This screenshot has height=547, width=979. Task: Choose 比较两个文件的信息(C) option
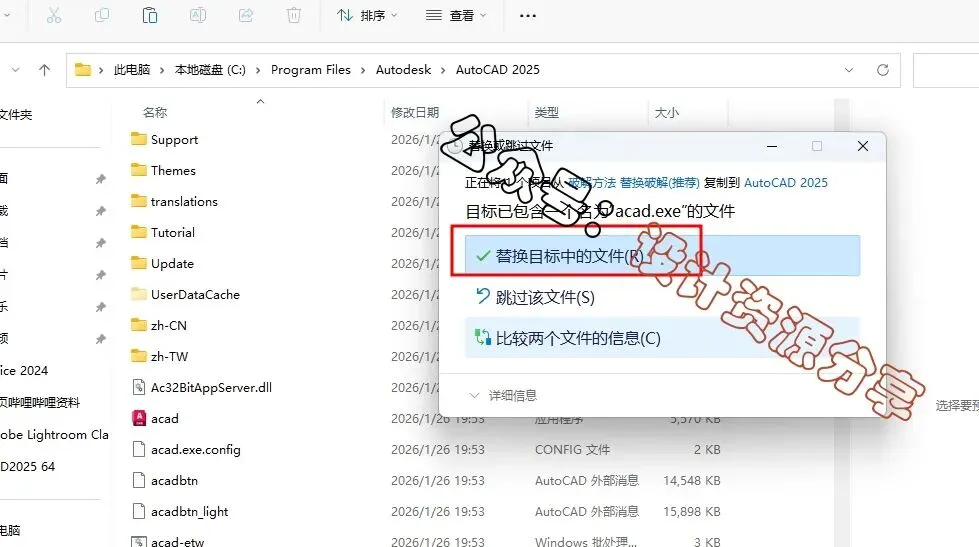coord(662,338)
